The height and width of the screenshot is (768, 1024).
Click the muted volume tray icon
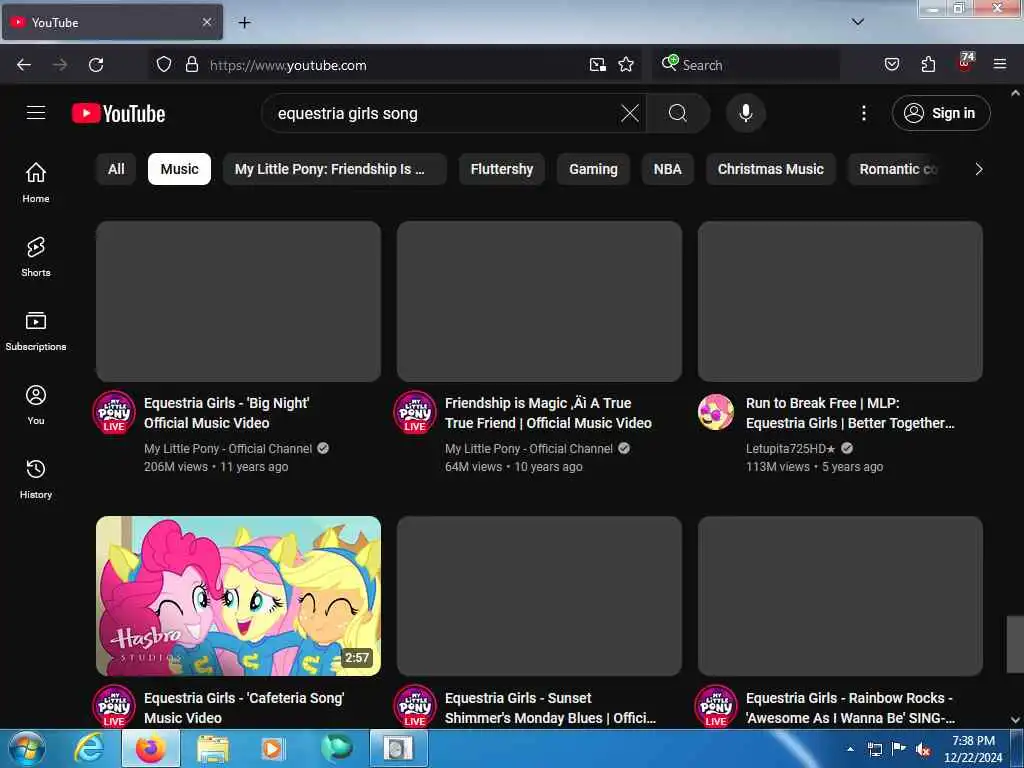point(923,750)
